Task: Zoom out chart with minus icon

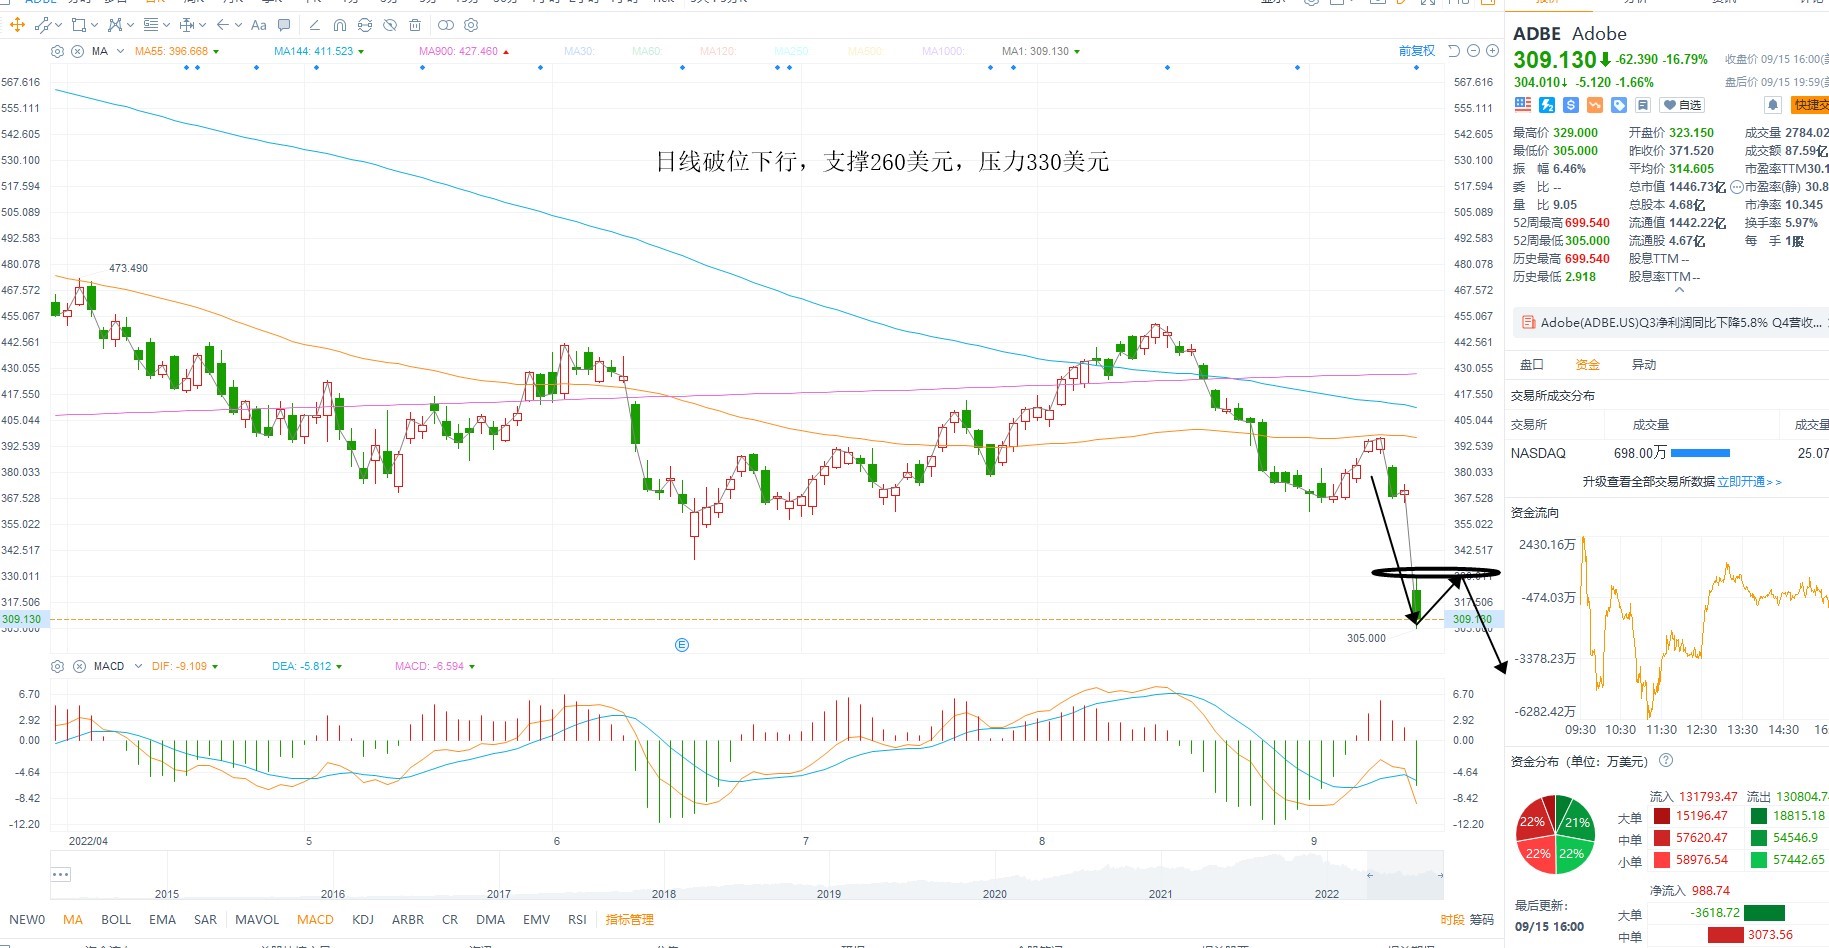Action: [1473, 51]
